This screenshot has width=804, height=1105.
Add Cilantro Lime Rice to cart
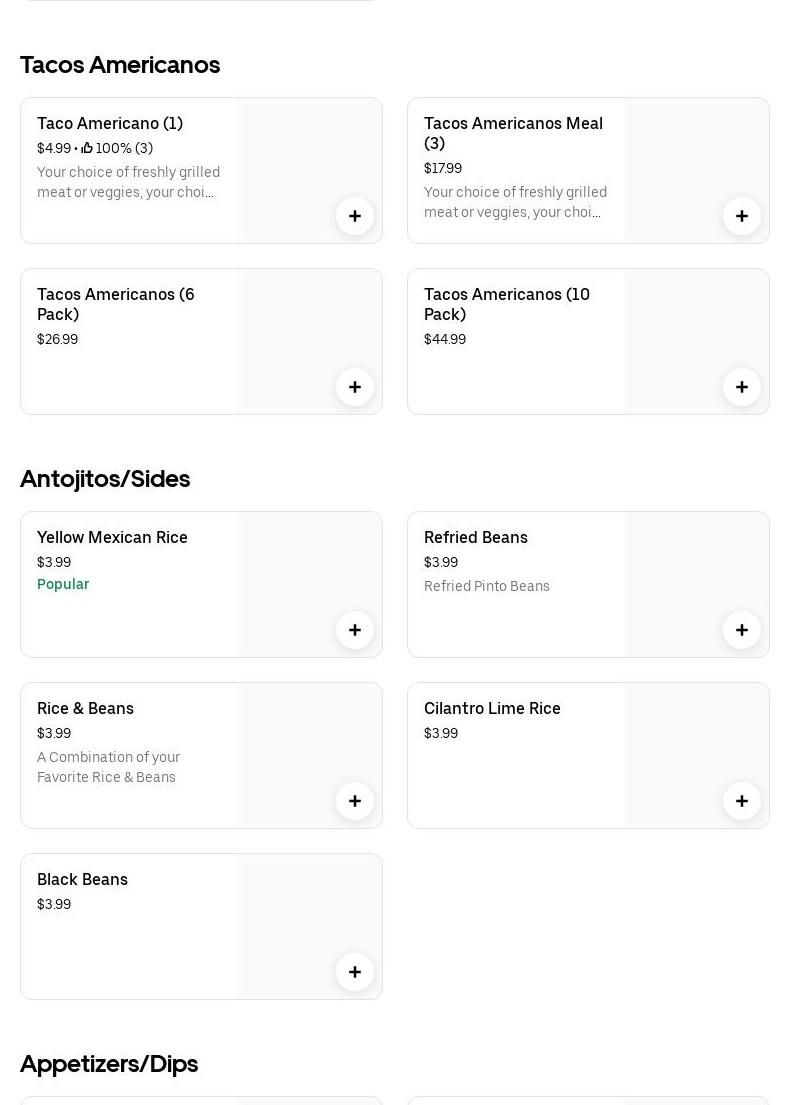point(742,801)
